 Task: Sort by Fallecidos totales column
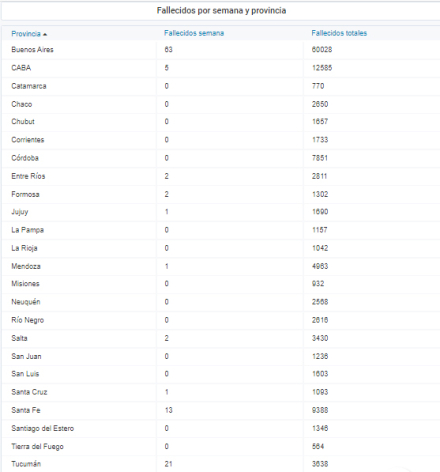(339, 33)
